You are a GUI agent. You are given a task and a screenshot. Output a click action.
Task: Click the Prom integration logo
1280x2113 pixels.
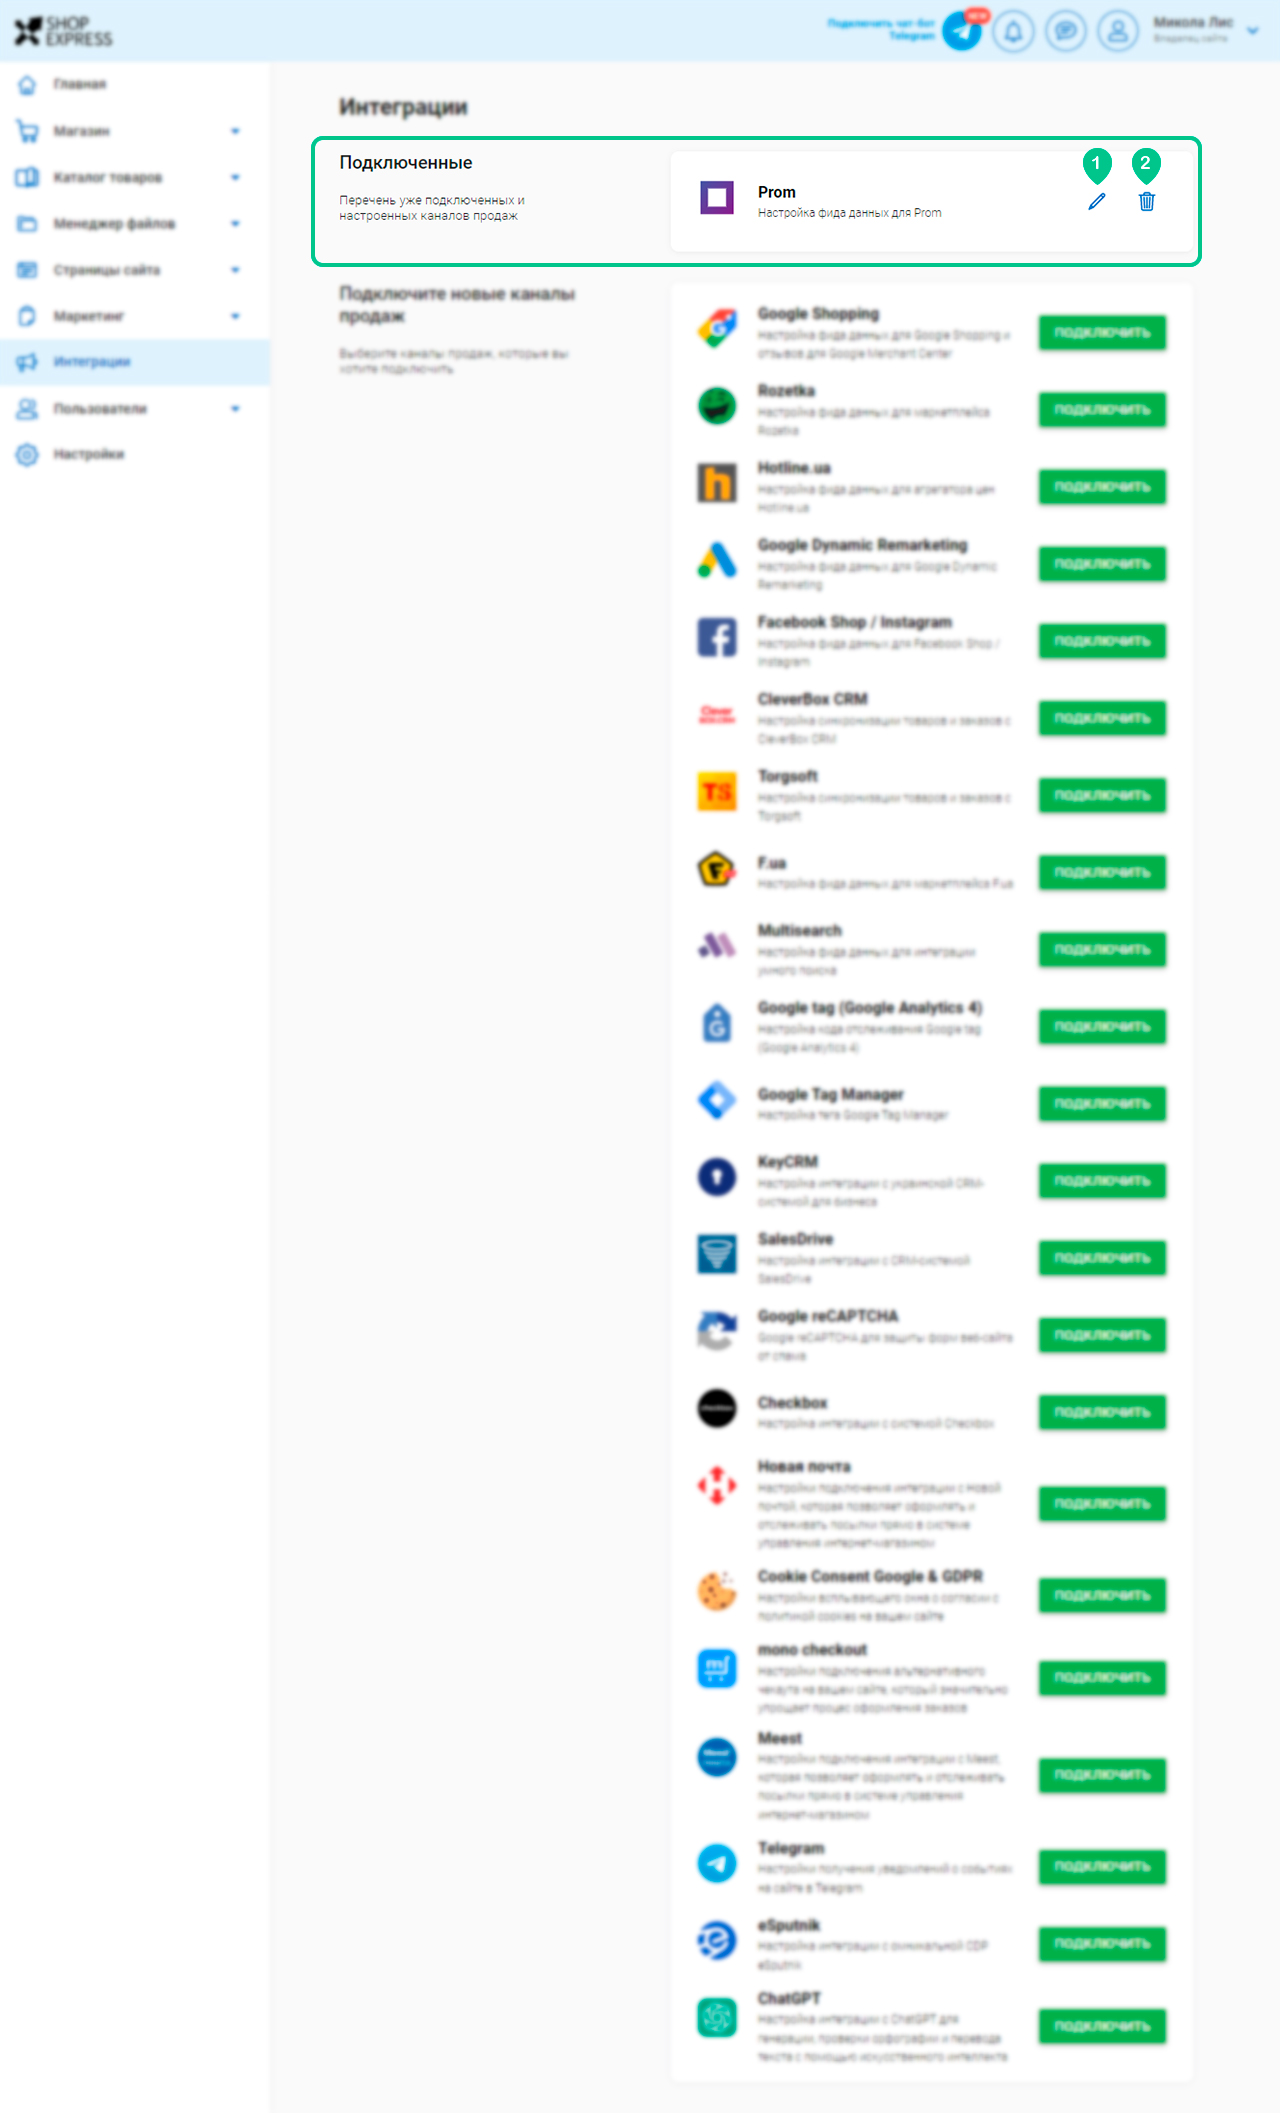[x=717, y=198]
